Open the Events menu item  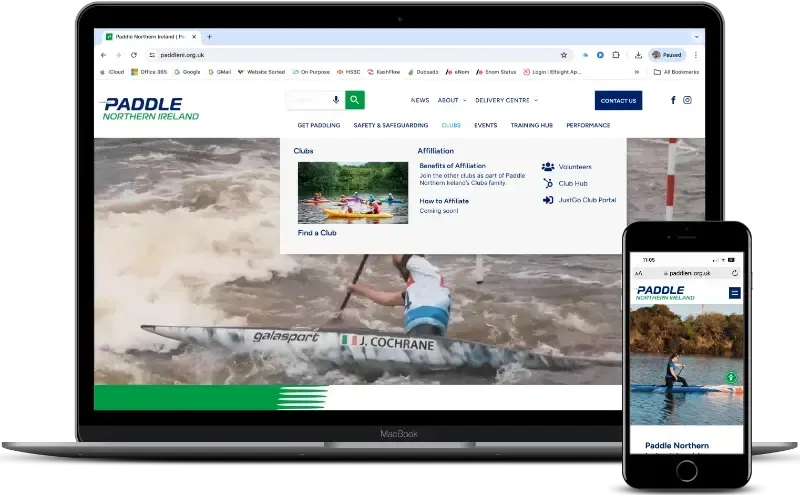coord(486,125)
